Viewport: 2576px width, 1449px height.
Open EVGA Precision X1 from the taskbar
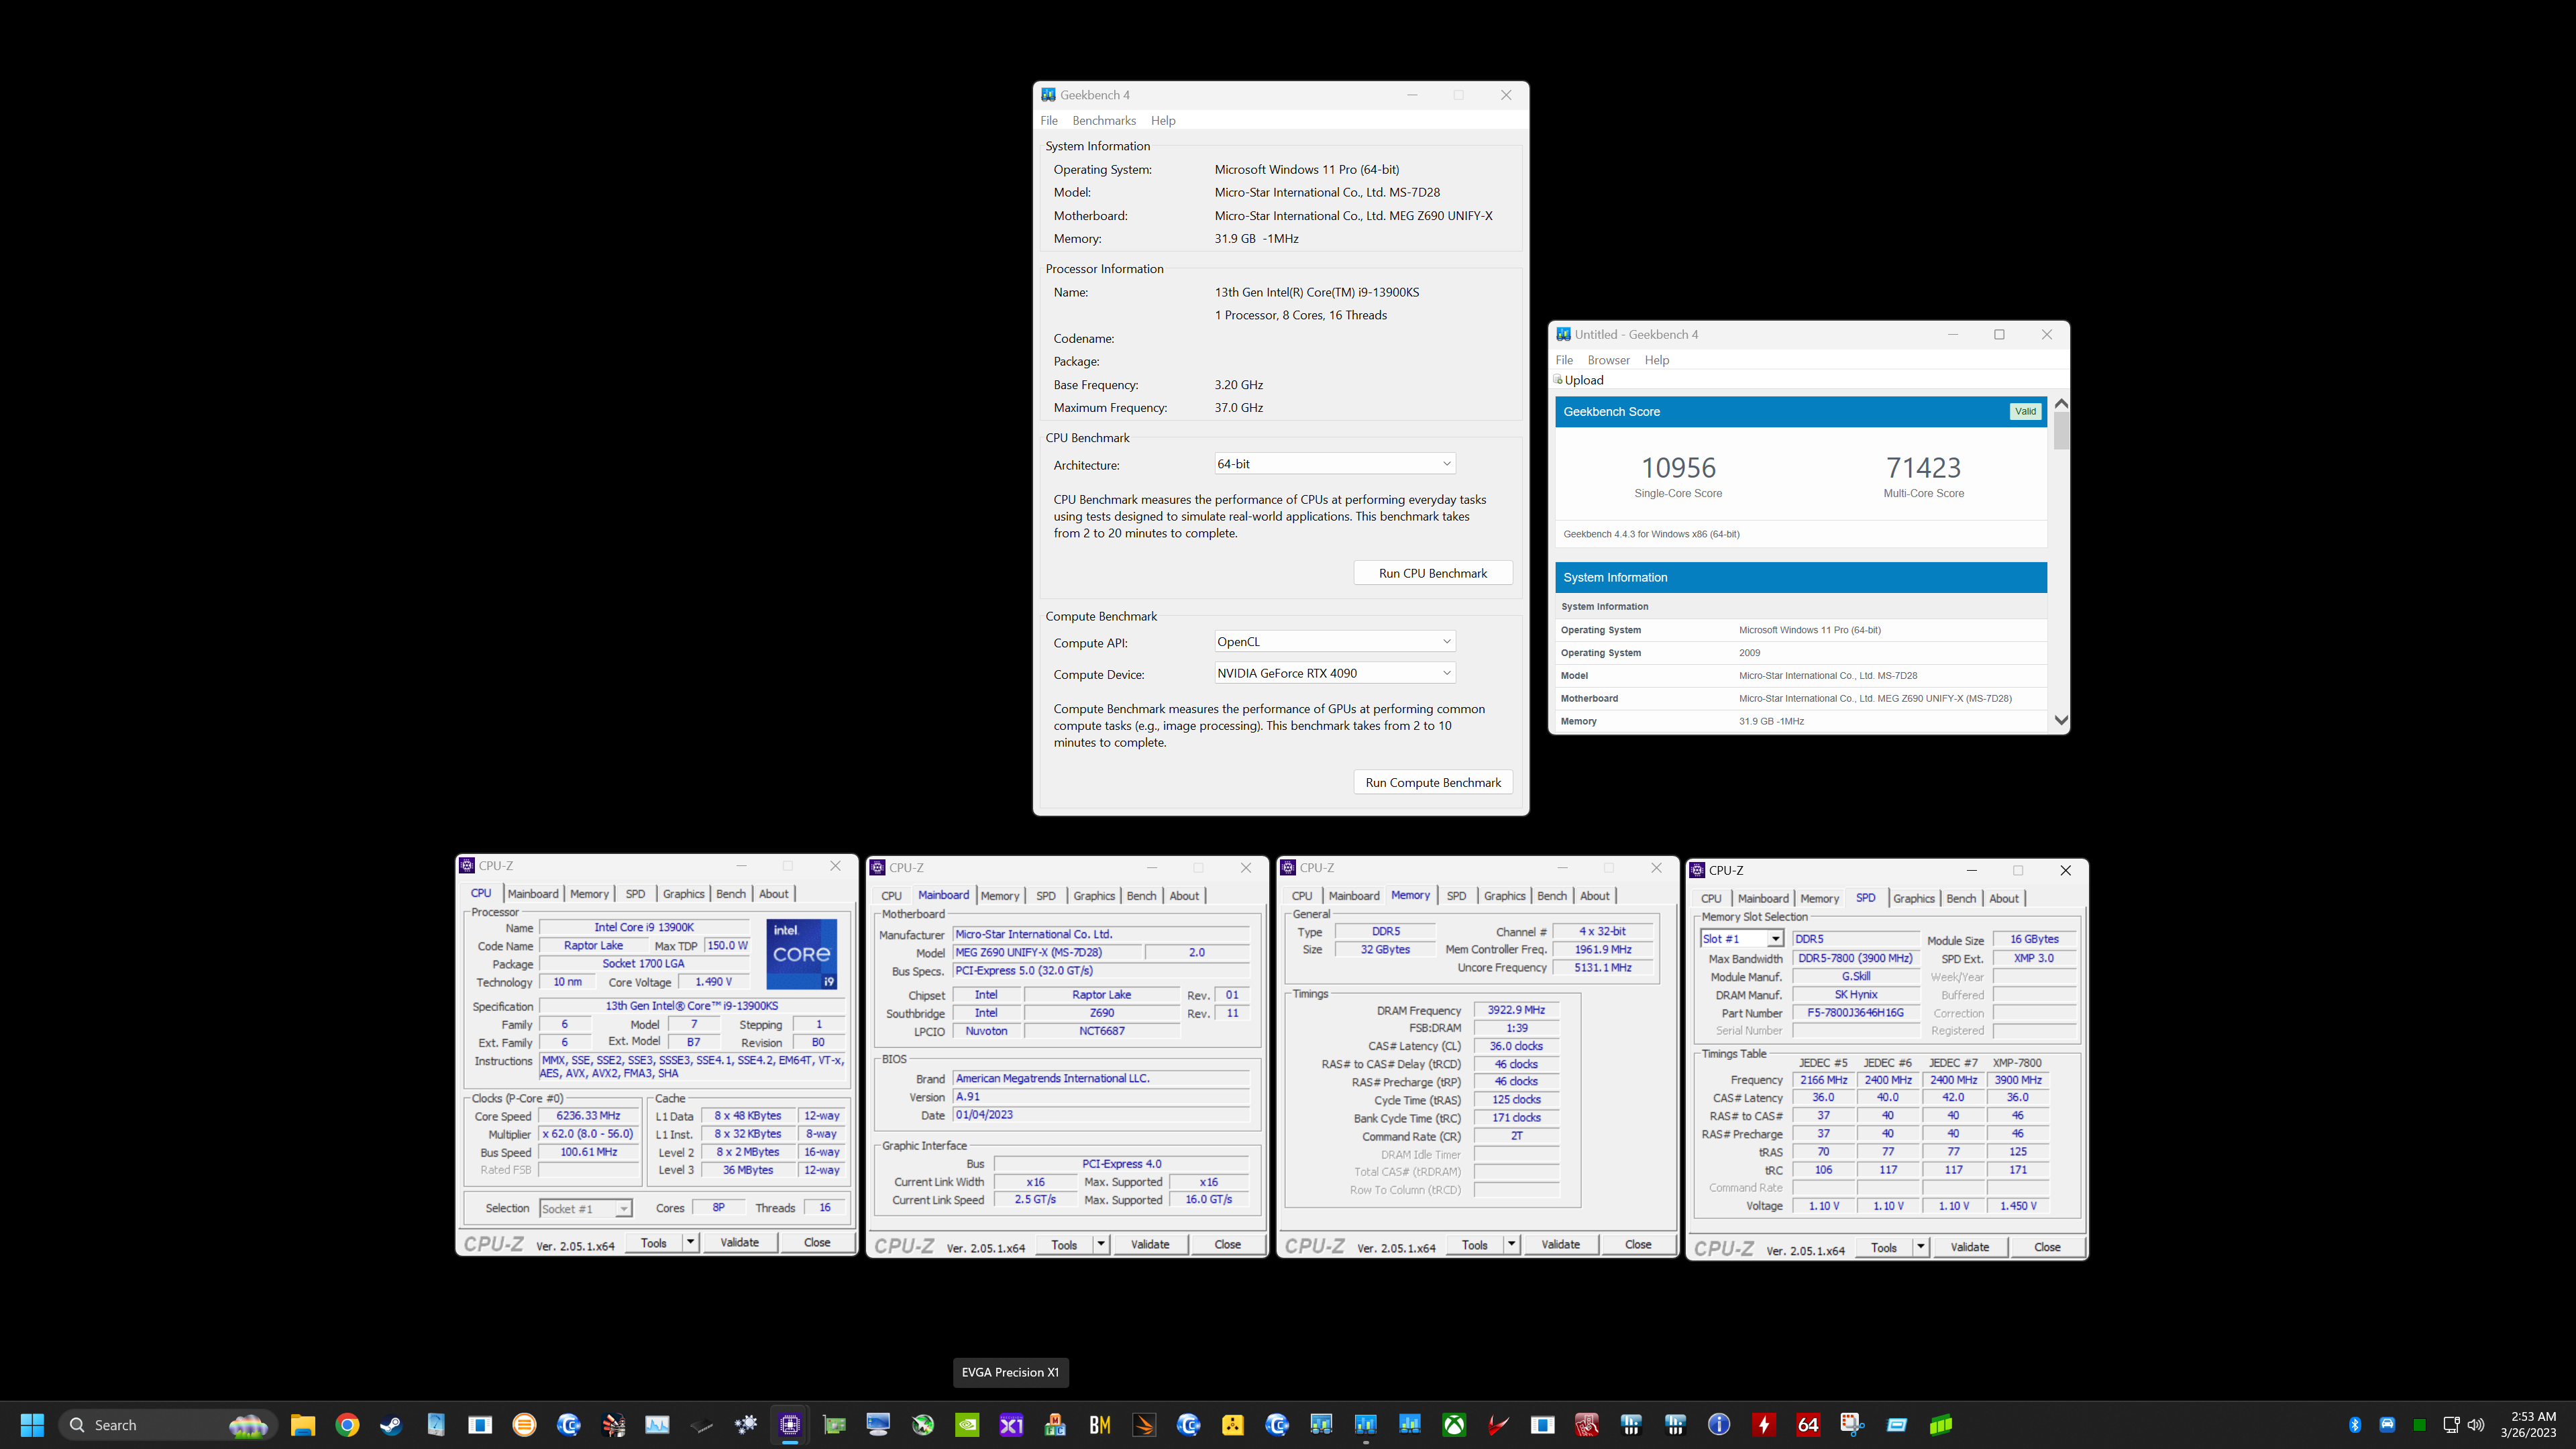(1011, 1425)
